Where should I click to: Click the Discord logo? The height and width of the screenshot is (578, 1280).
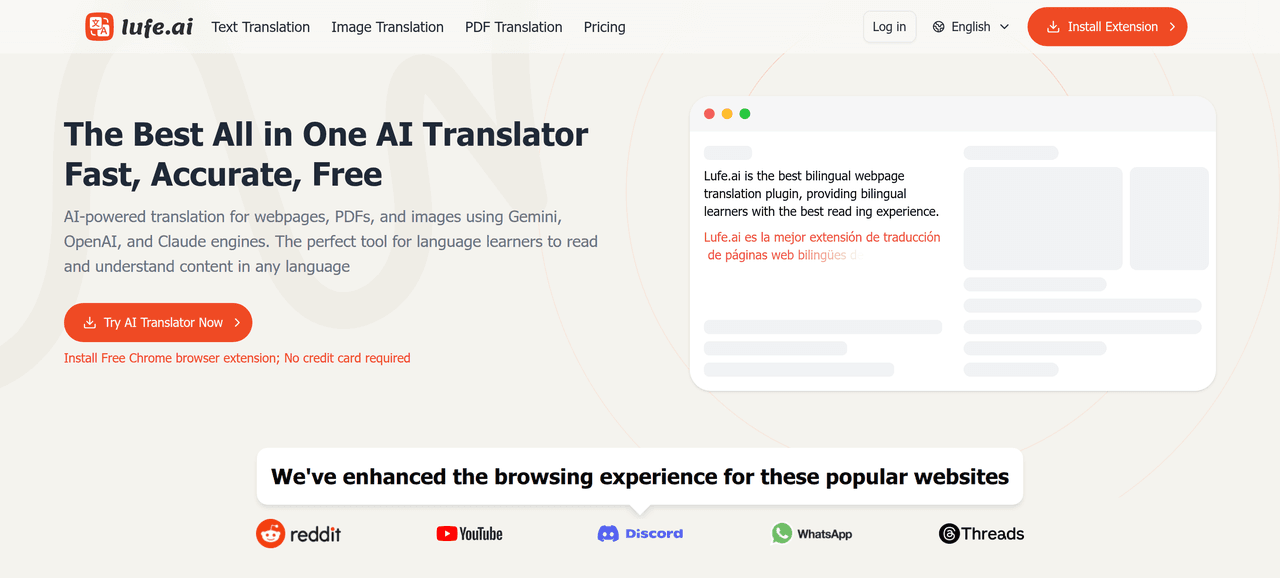click(640, 534)
